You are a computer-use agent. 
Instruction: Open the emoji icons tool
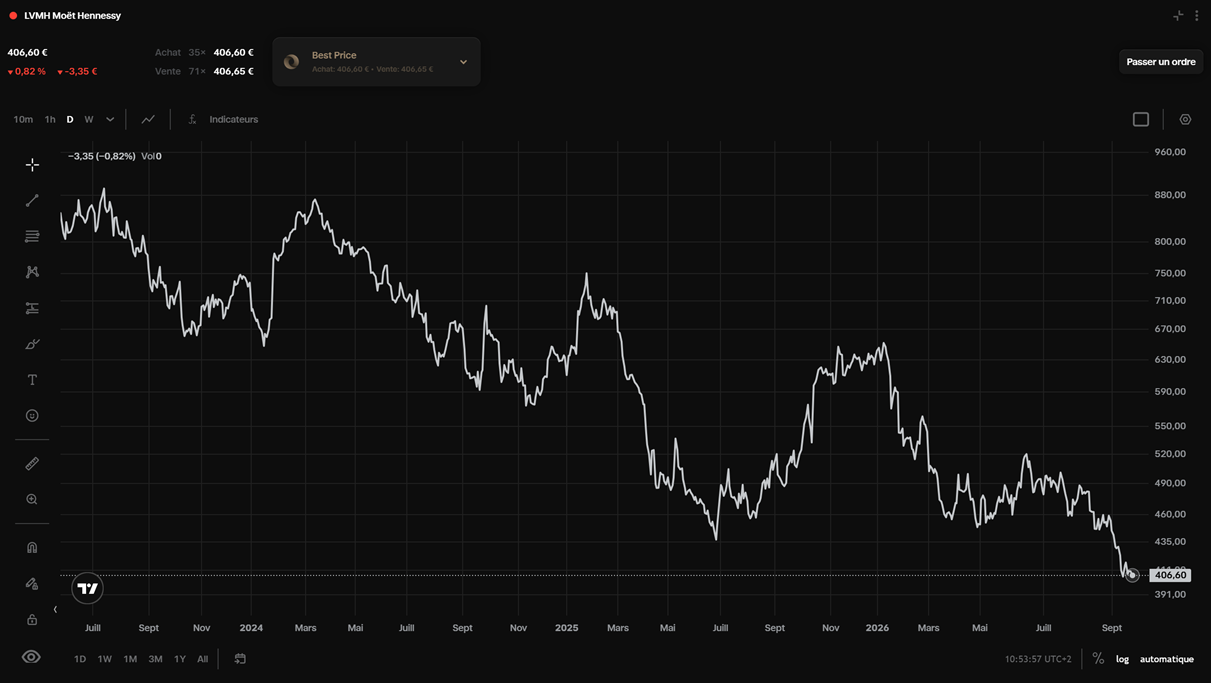32,416
